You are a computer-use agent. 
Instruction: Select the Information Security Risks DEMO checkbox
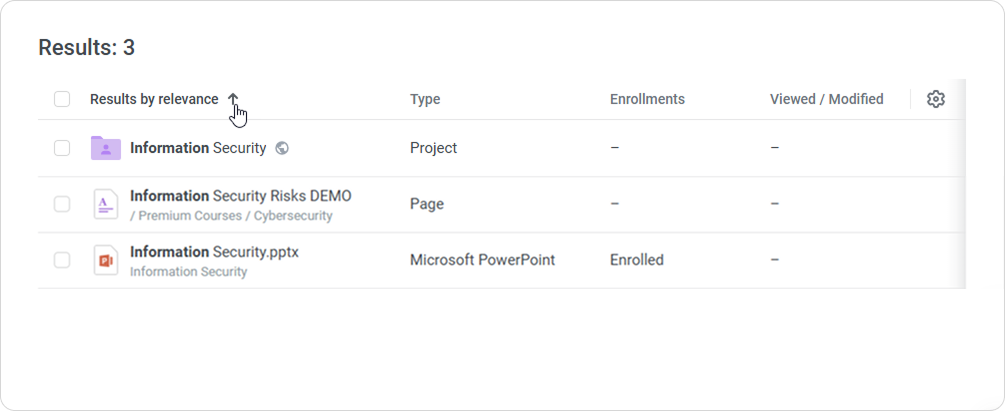62,204
